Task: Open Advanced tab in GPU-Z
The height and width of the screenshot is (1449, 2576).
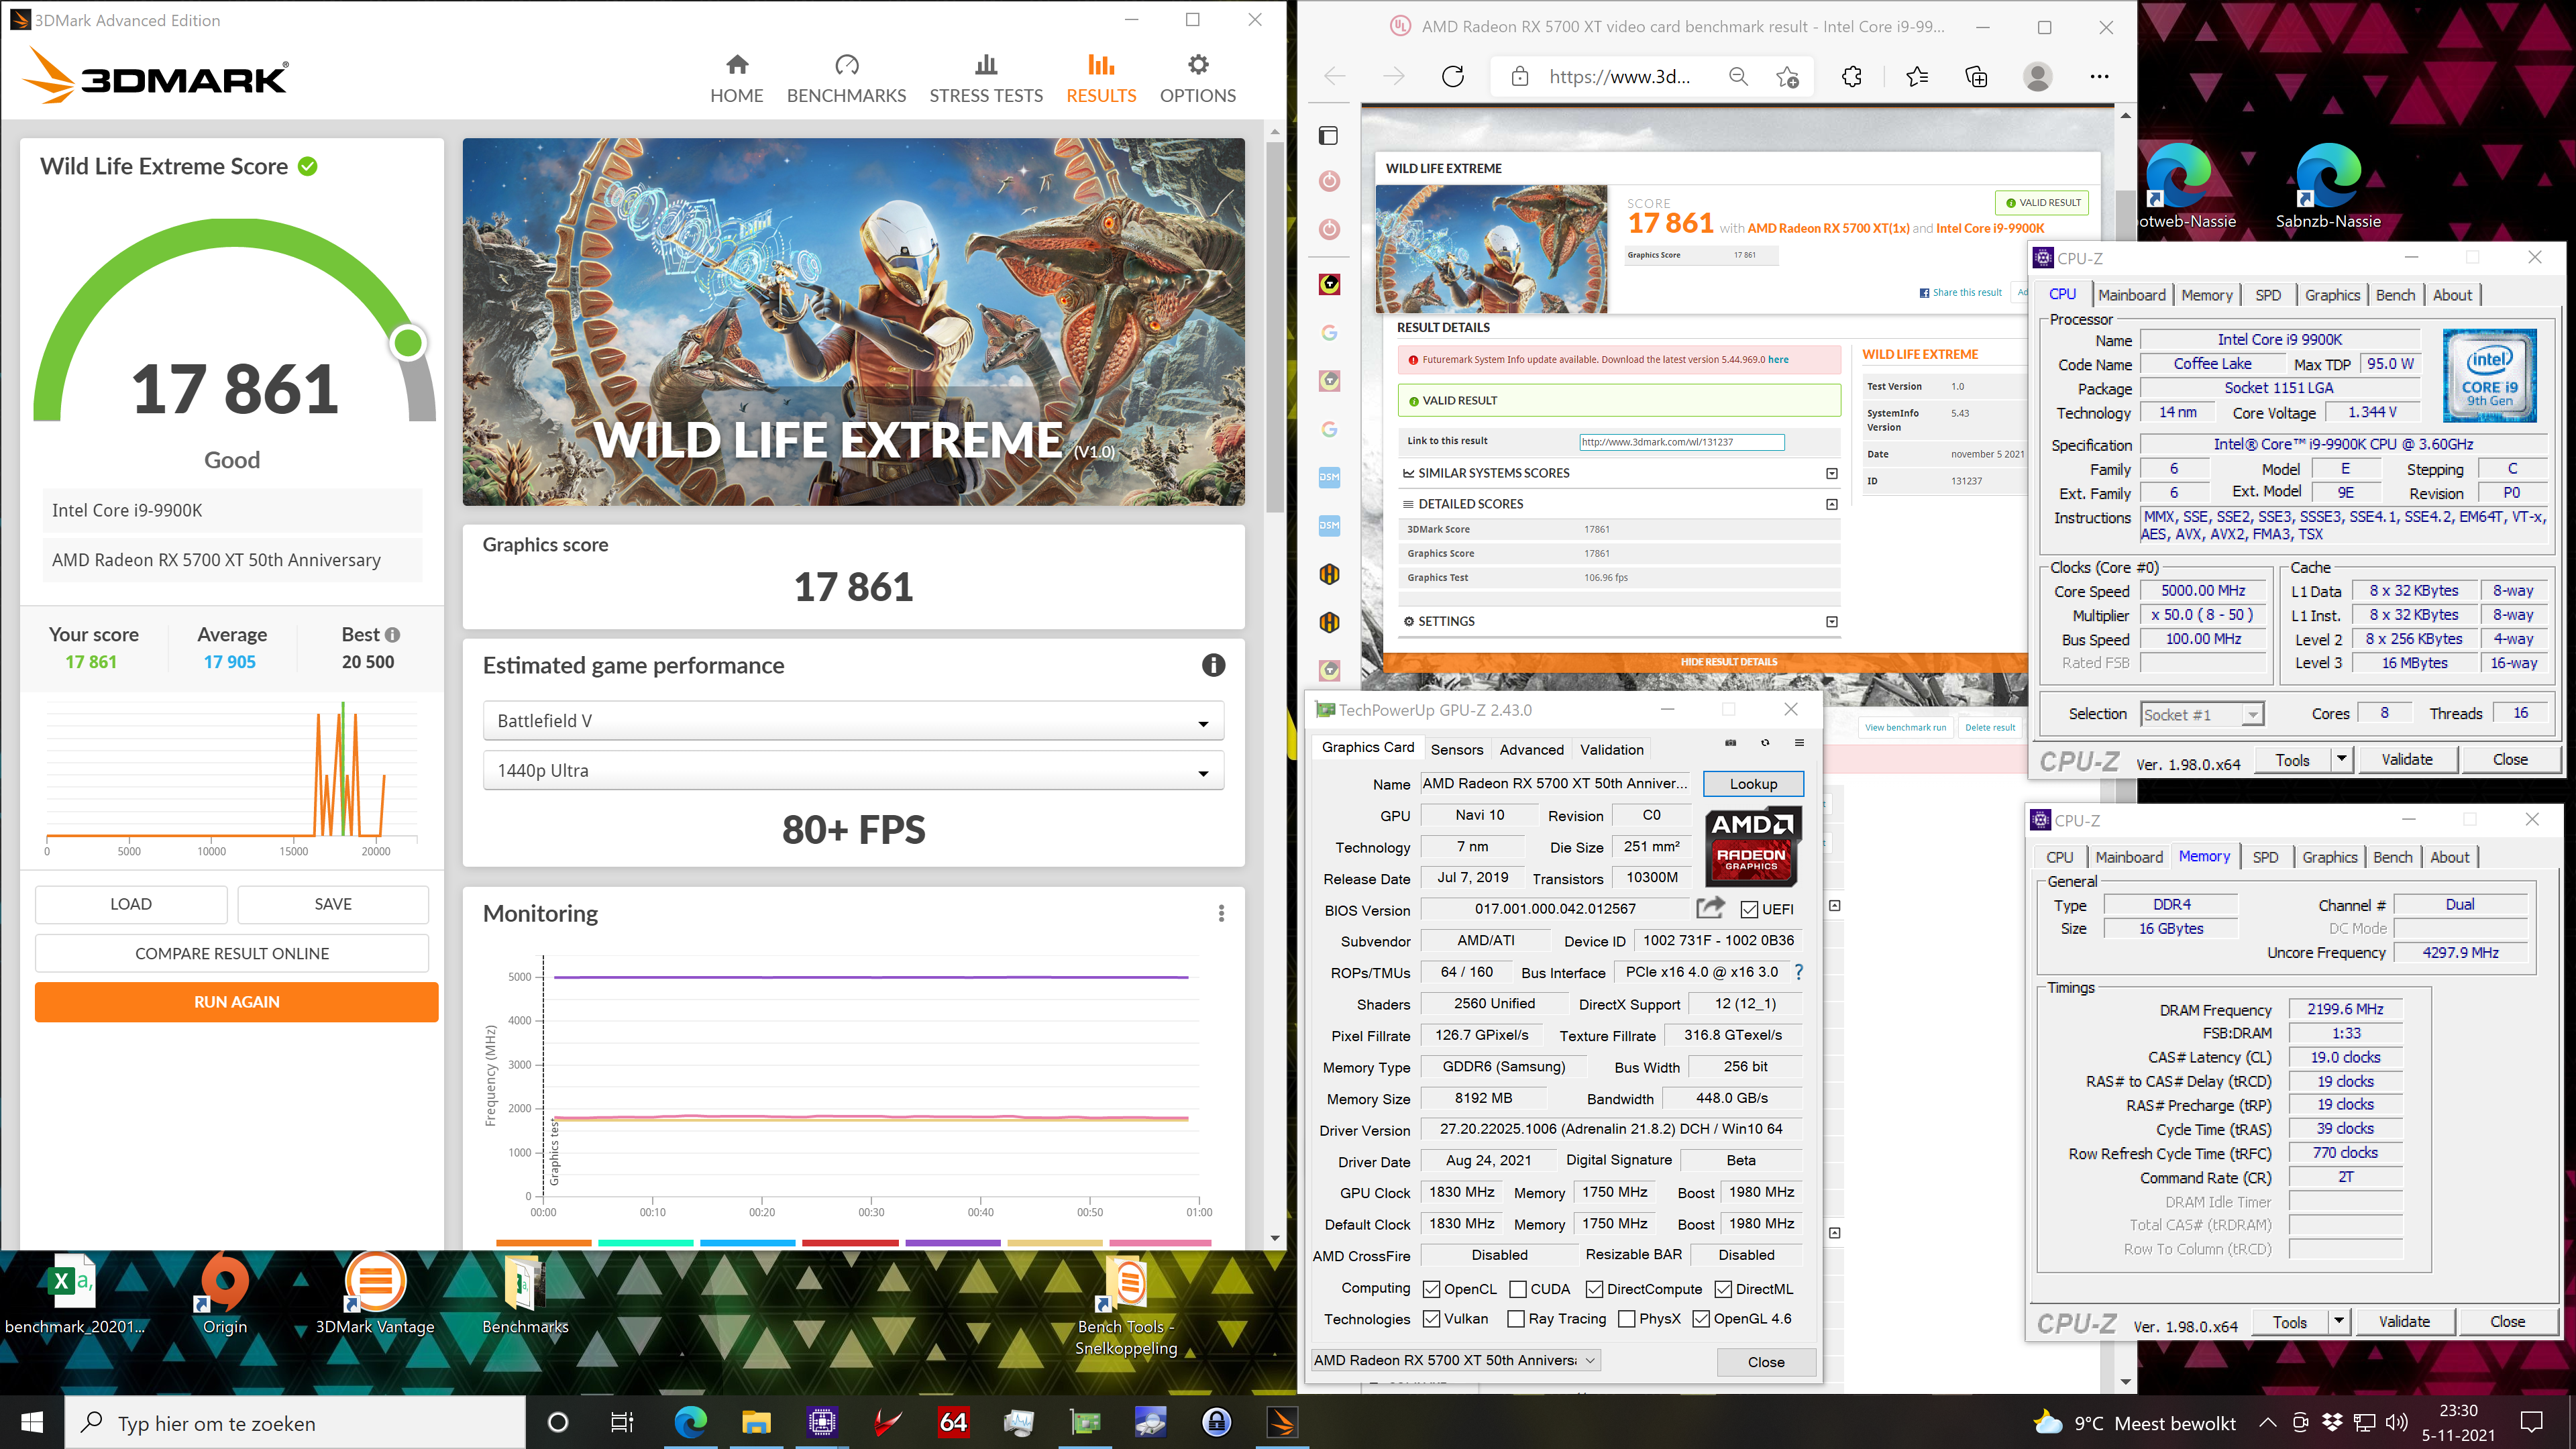Action: point(1531,749)
